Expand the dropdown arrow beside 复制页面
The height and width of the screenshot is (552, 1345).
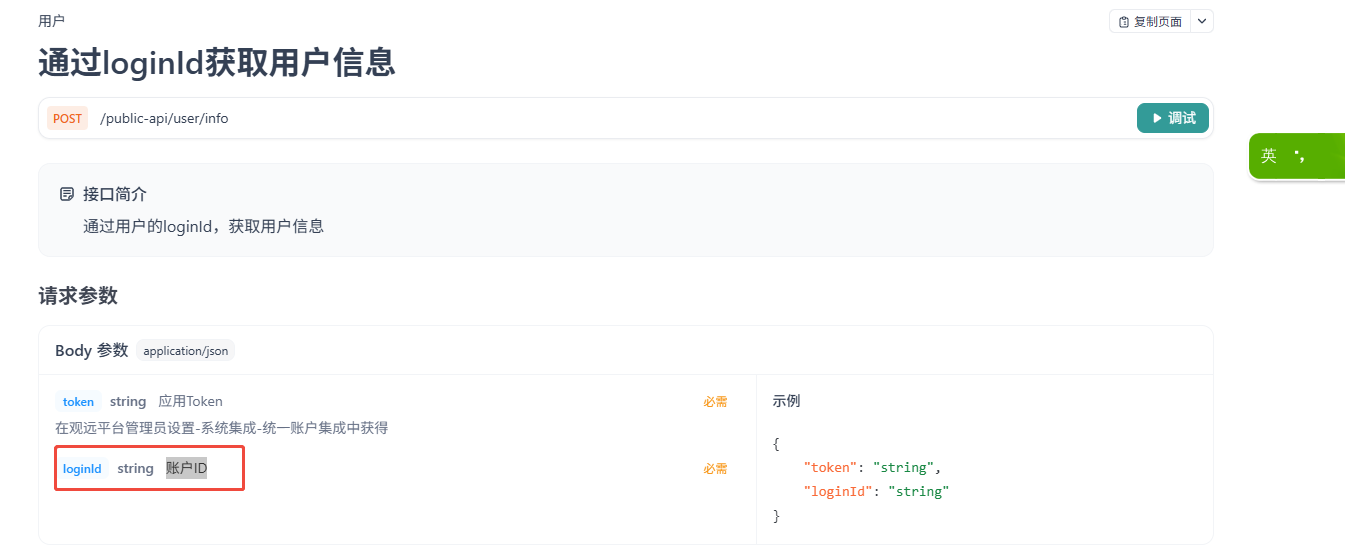pos(1202,21)
